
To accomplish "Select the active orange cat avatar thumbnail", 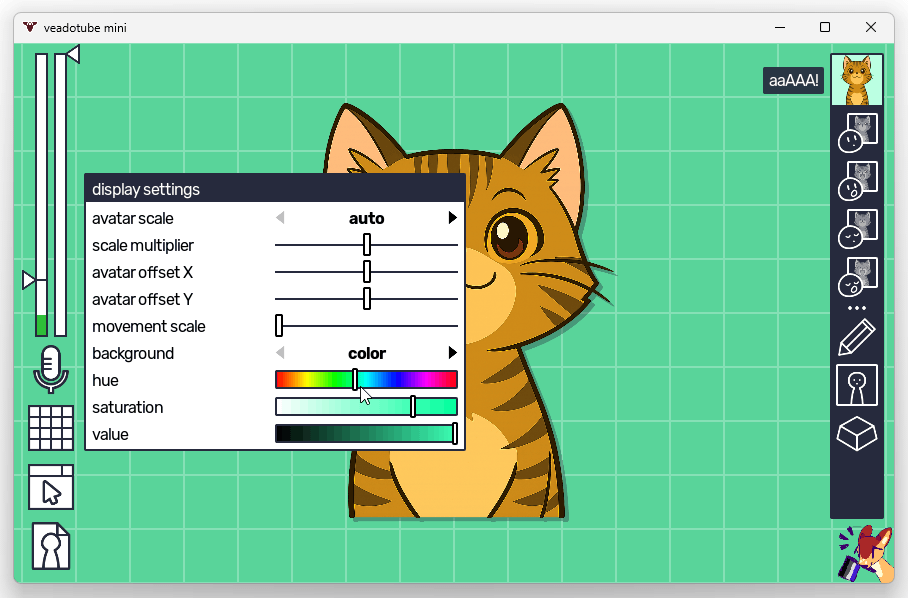I will [x=857, y=80].
